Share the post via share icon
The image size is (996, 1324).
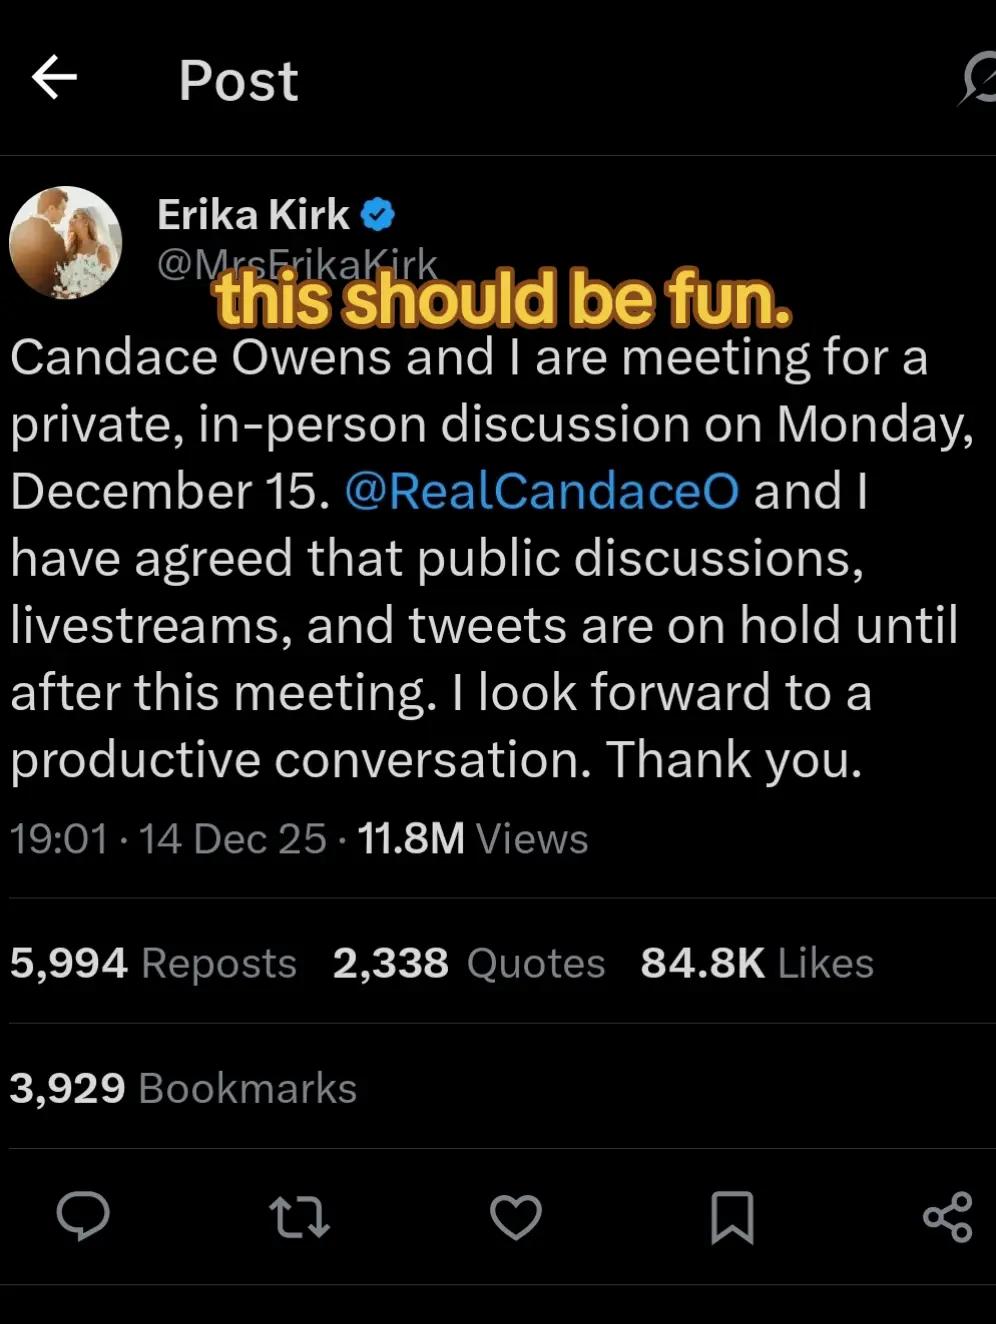tap(948, 1217)
